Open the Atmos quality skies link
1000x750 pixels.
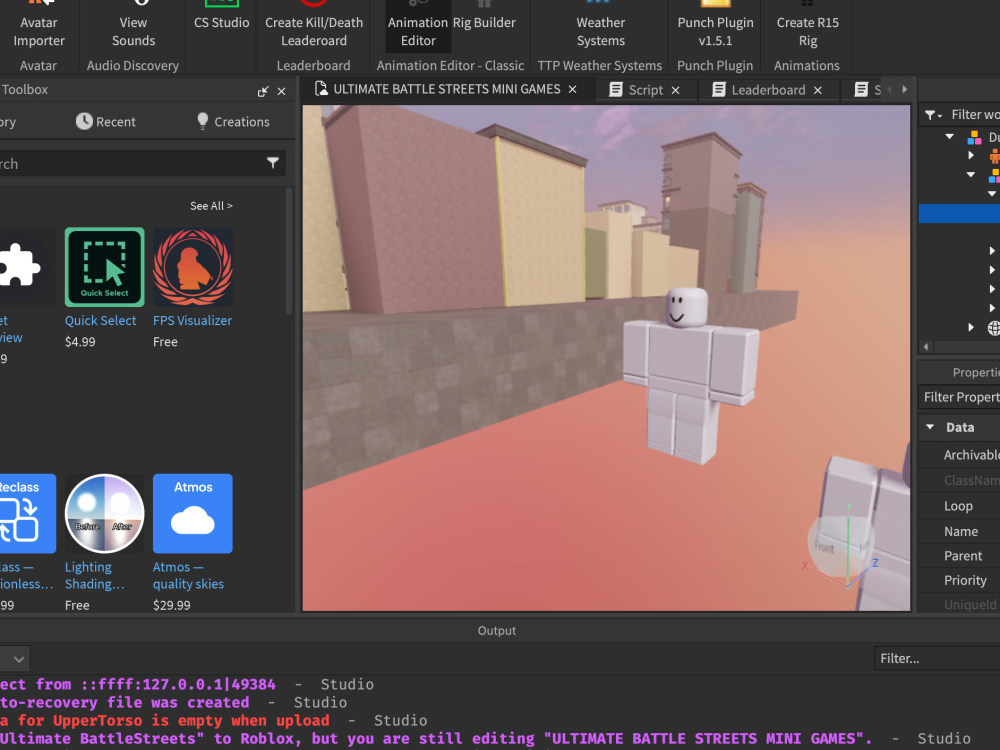(x=188, y=575)
